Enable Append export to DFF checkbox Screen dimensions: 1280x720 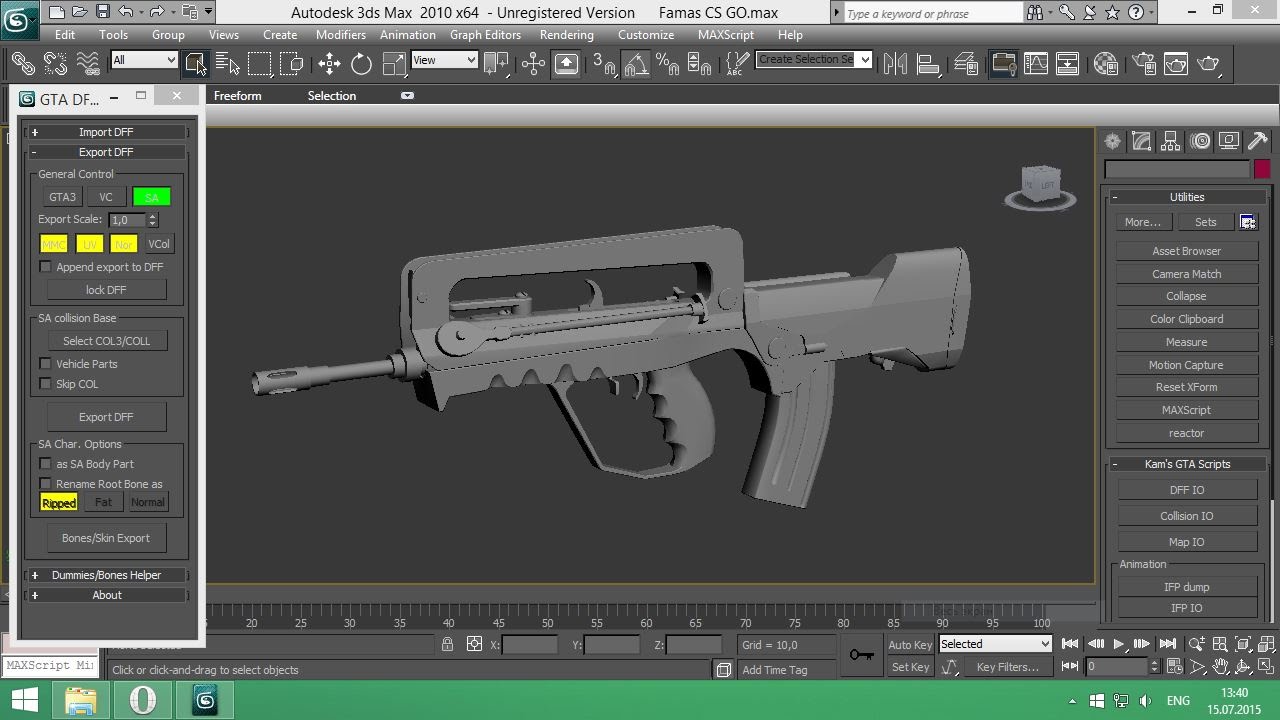tap(46, 267)
